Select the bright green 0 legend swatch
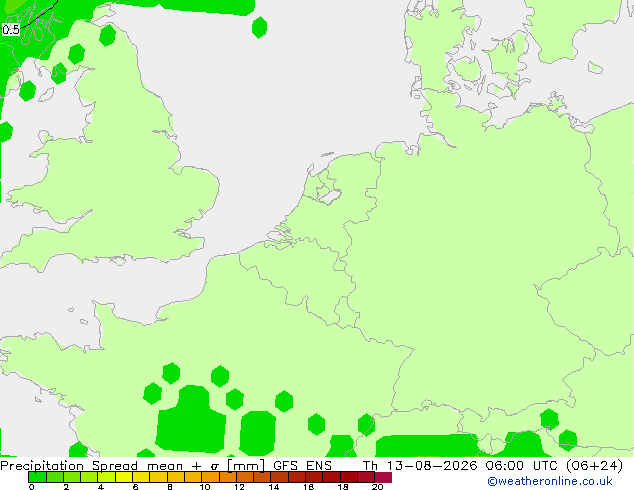This screenshot has height=490, width=634. click(x=37, y=477)
